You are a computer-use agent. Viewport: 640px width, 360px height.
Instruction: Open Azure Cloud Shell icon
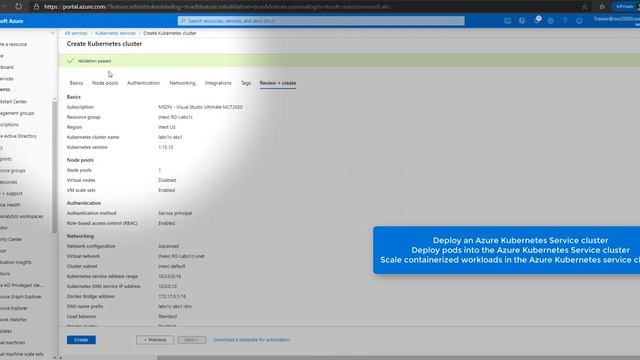(507, 21)
